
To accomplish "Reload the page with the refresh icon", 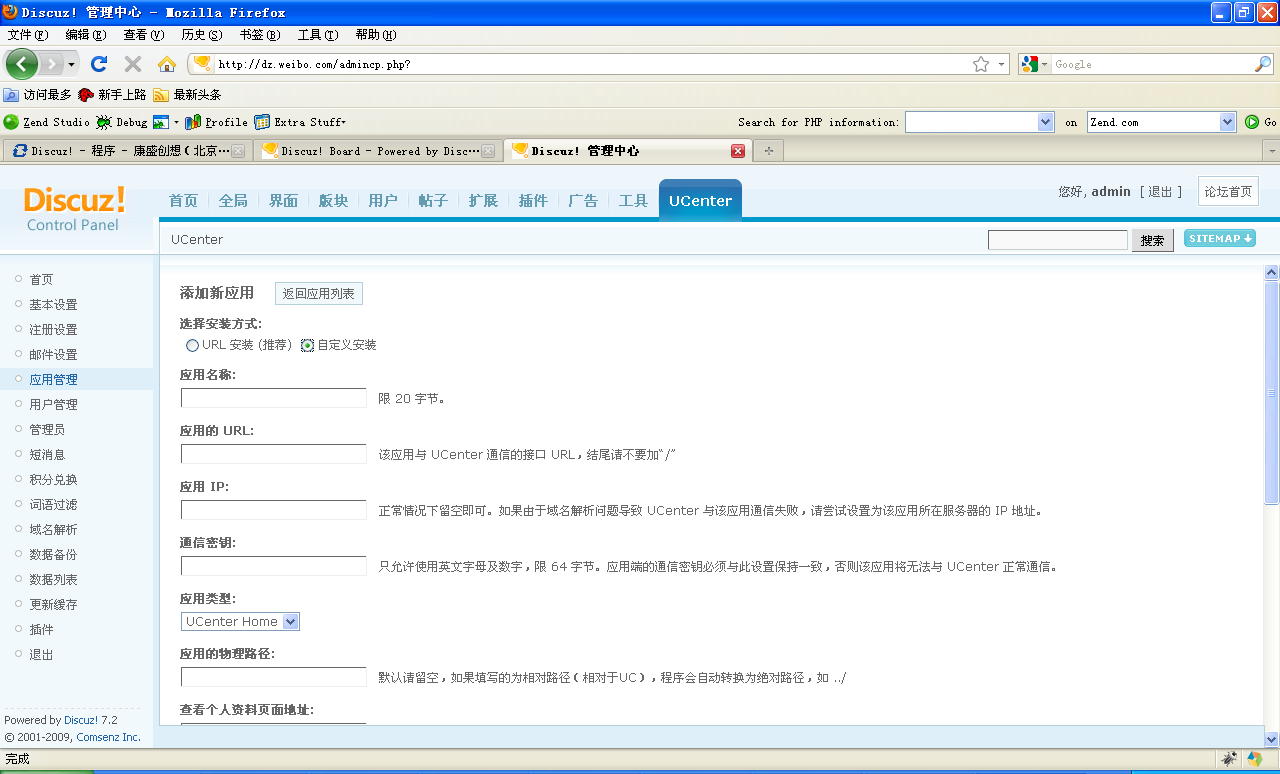I will [98, 64].
